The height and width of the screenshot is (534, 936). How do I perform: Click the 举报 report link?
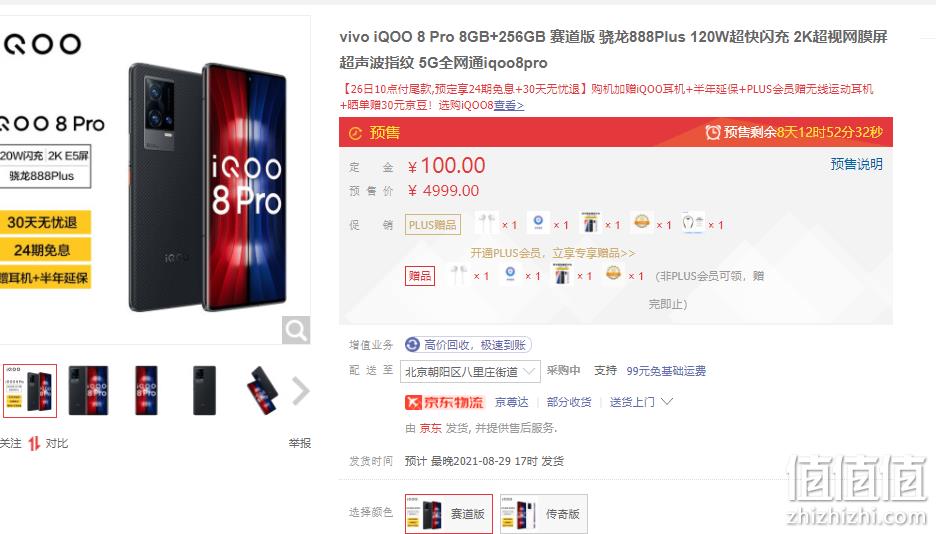click(300, 443)
